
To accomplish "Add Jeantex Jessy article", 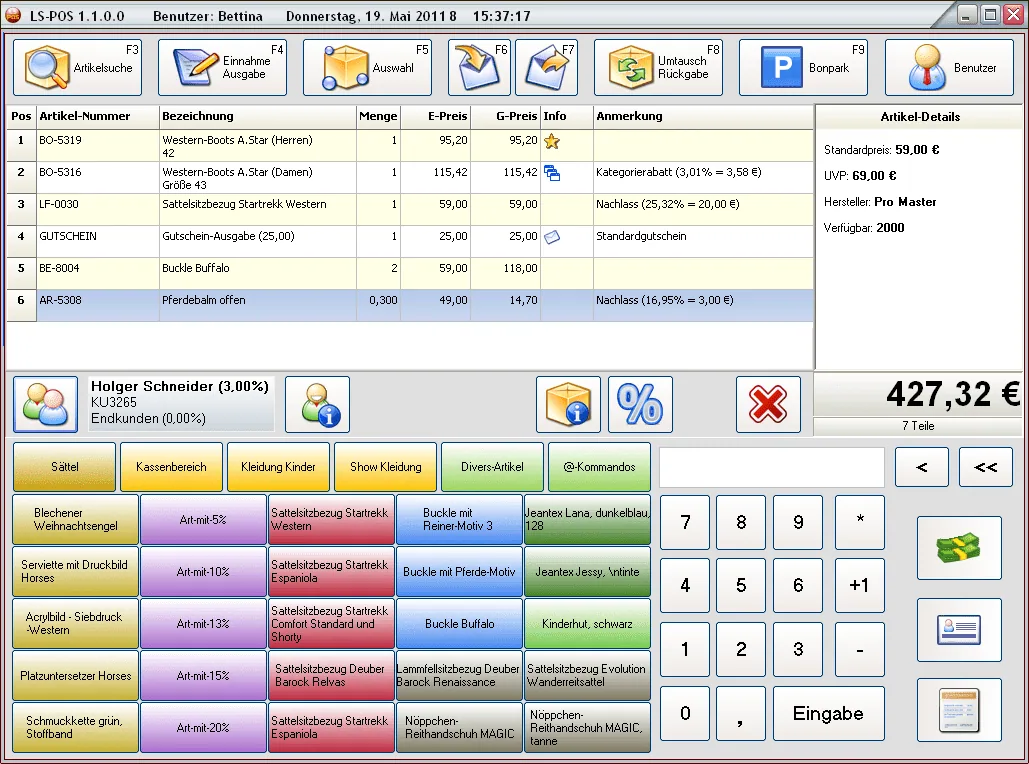I will (x=587, y=572).
